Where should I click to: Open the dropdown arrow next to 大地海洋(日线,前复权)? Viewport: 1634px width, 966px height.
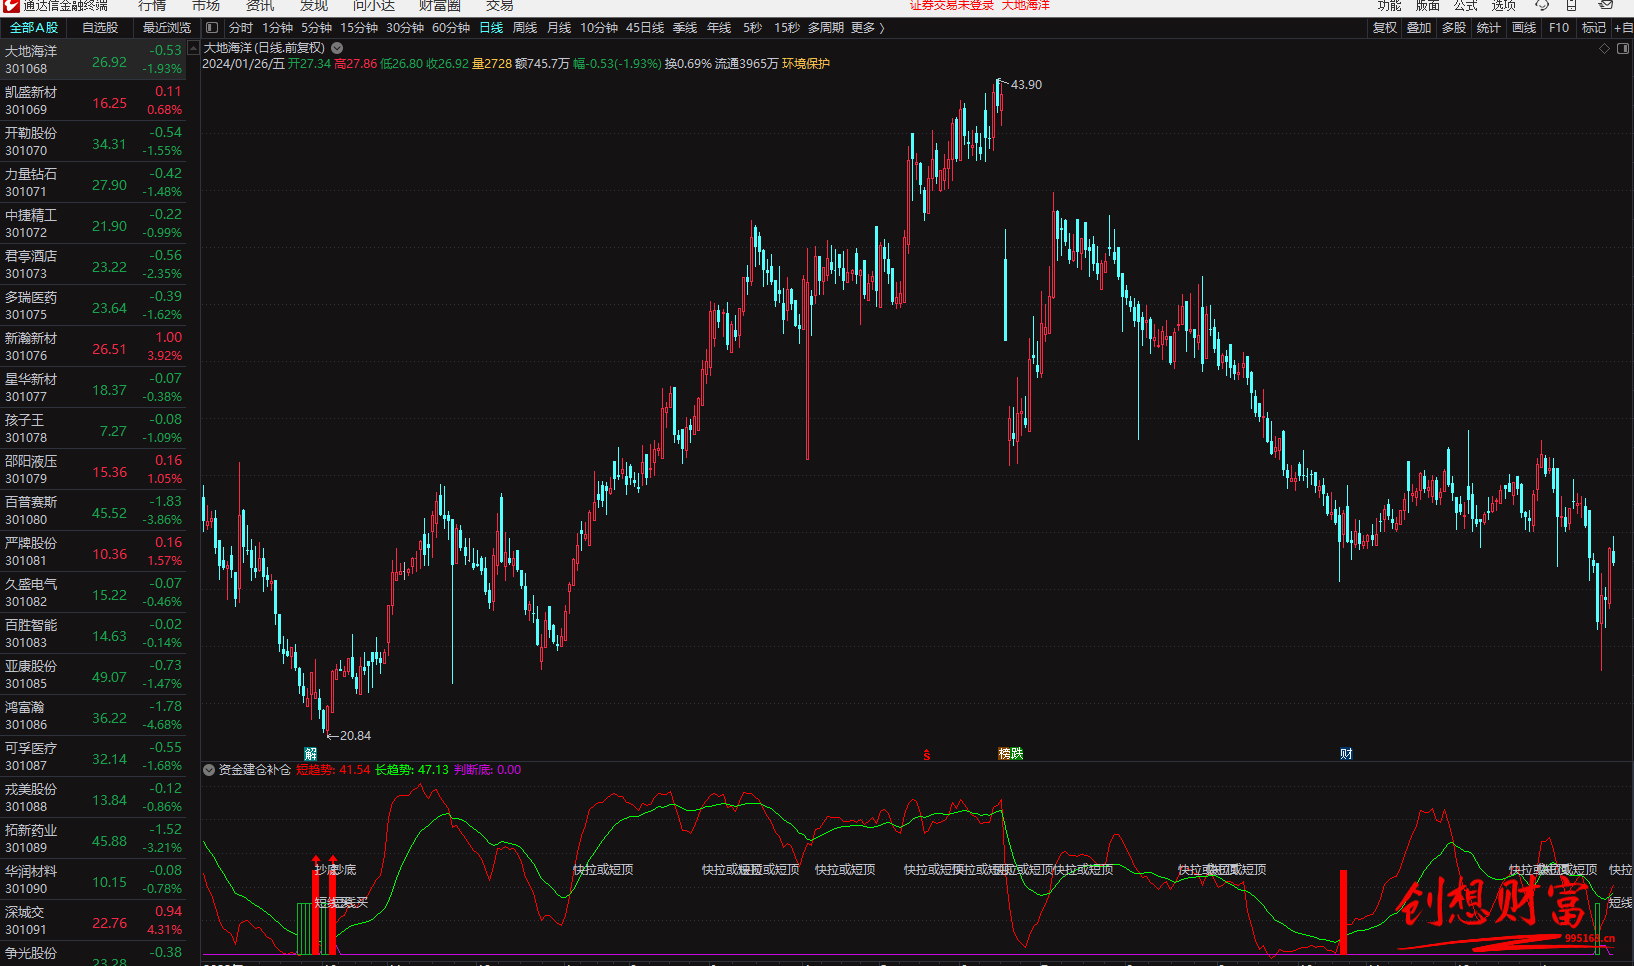[x=337, y=48]
